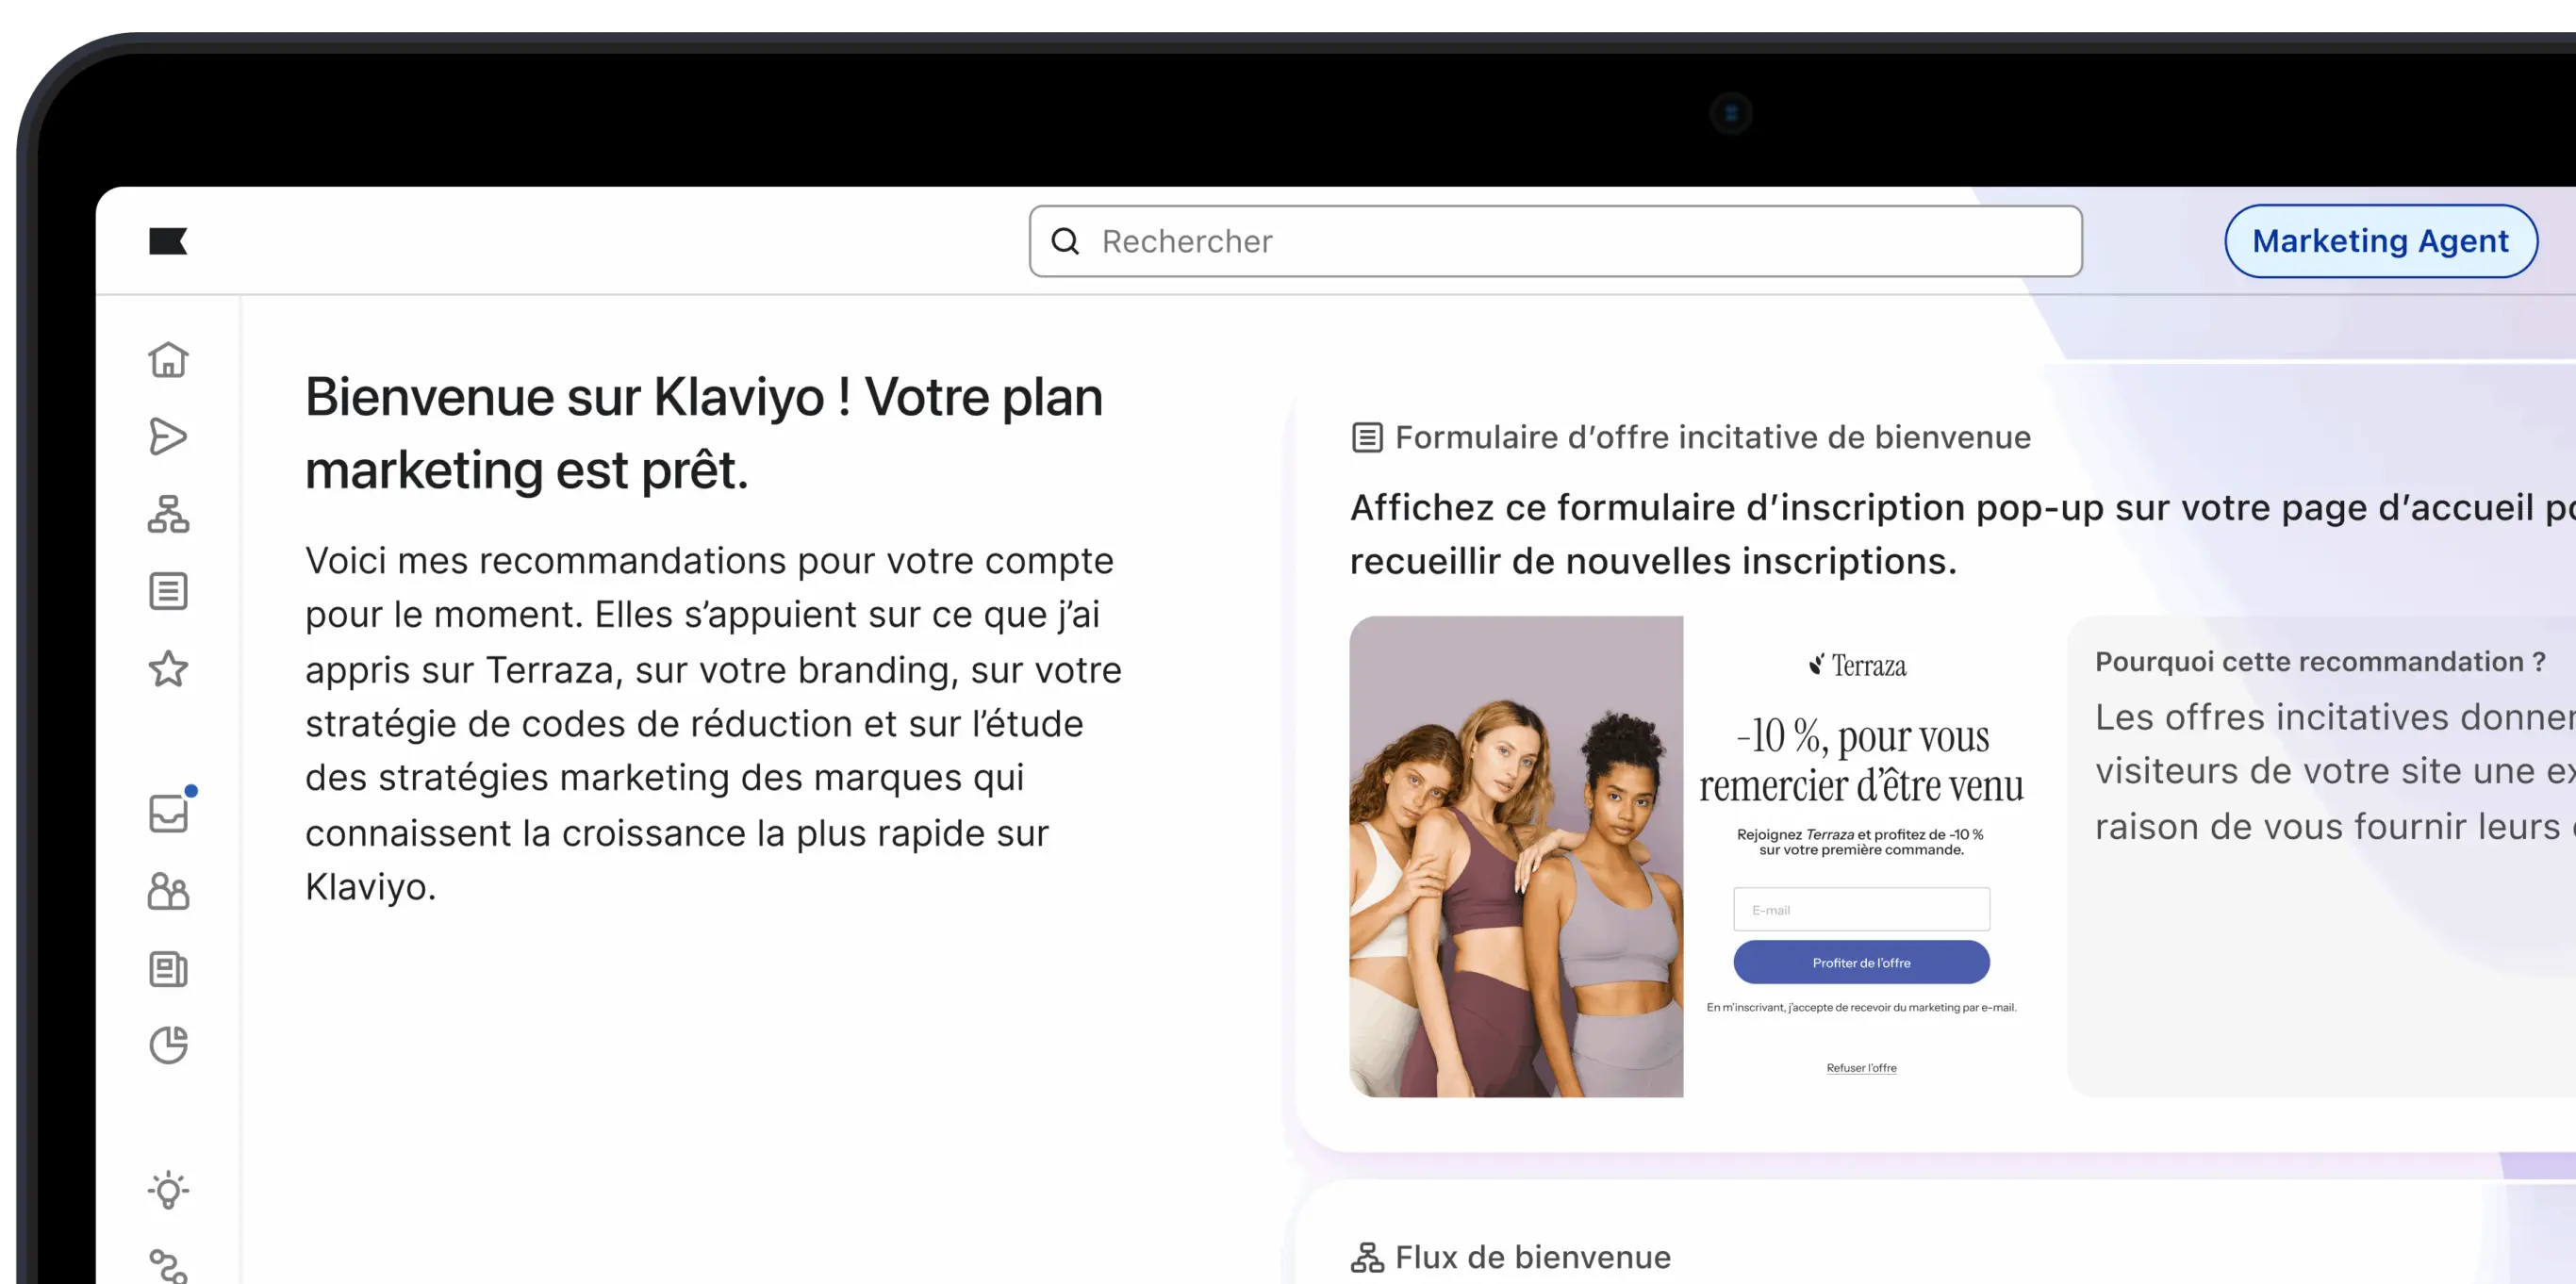Open Reviews star icon in sidebar
The height and width of the screenshot is (1284, 2576).
point(168,668)
